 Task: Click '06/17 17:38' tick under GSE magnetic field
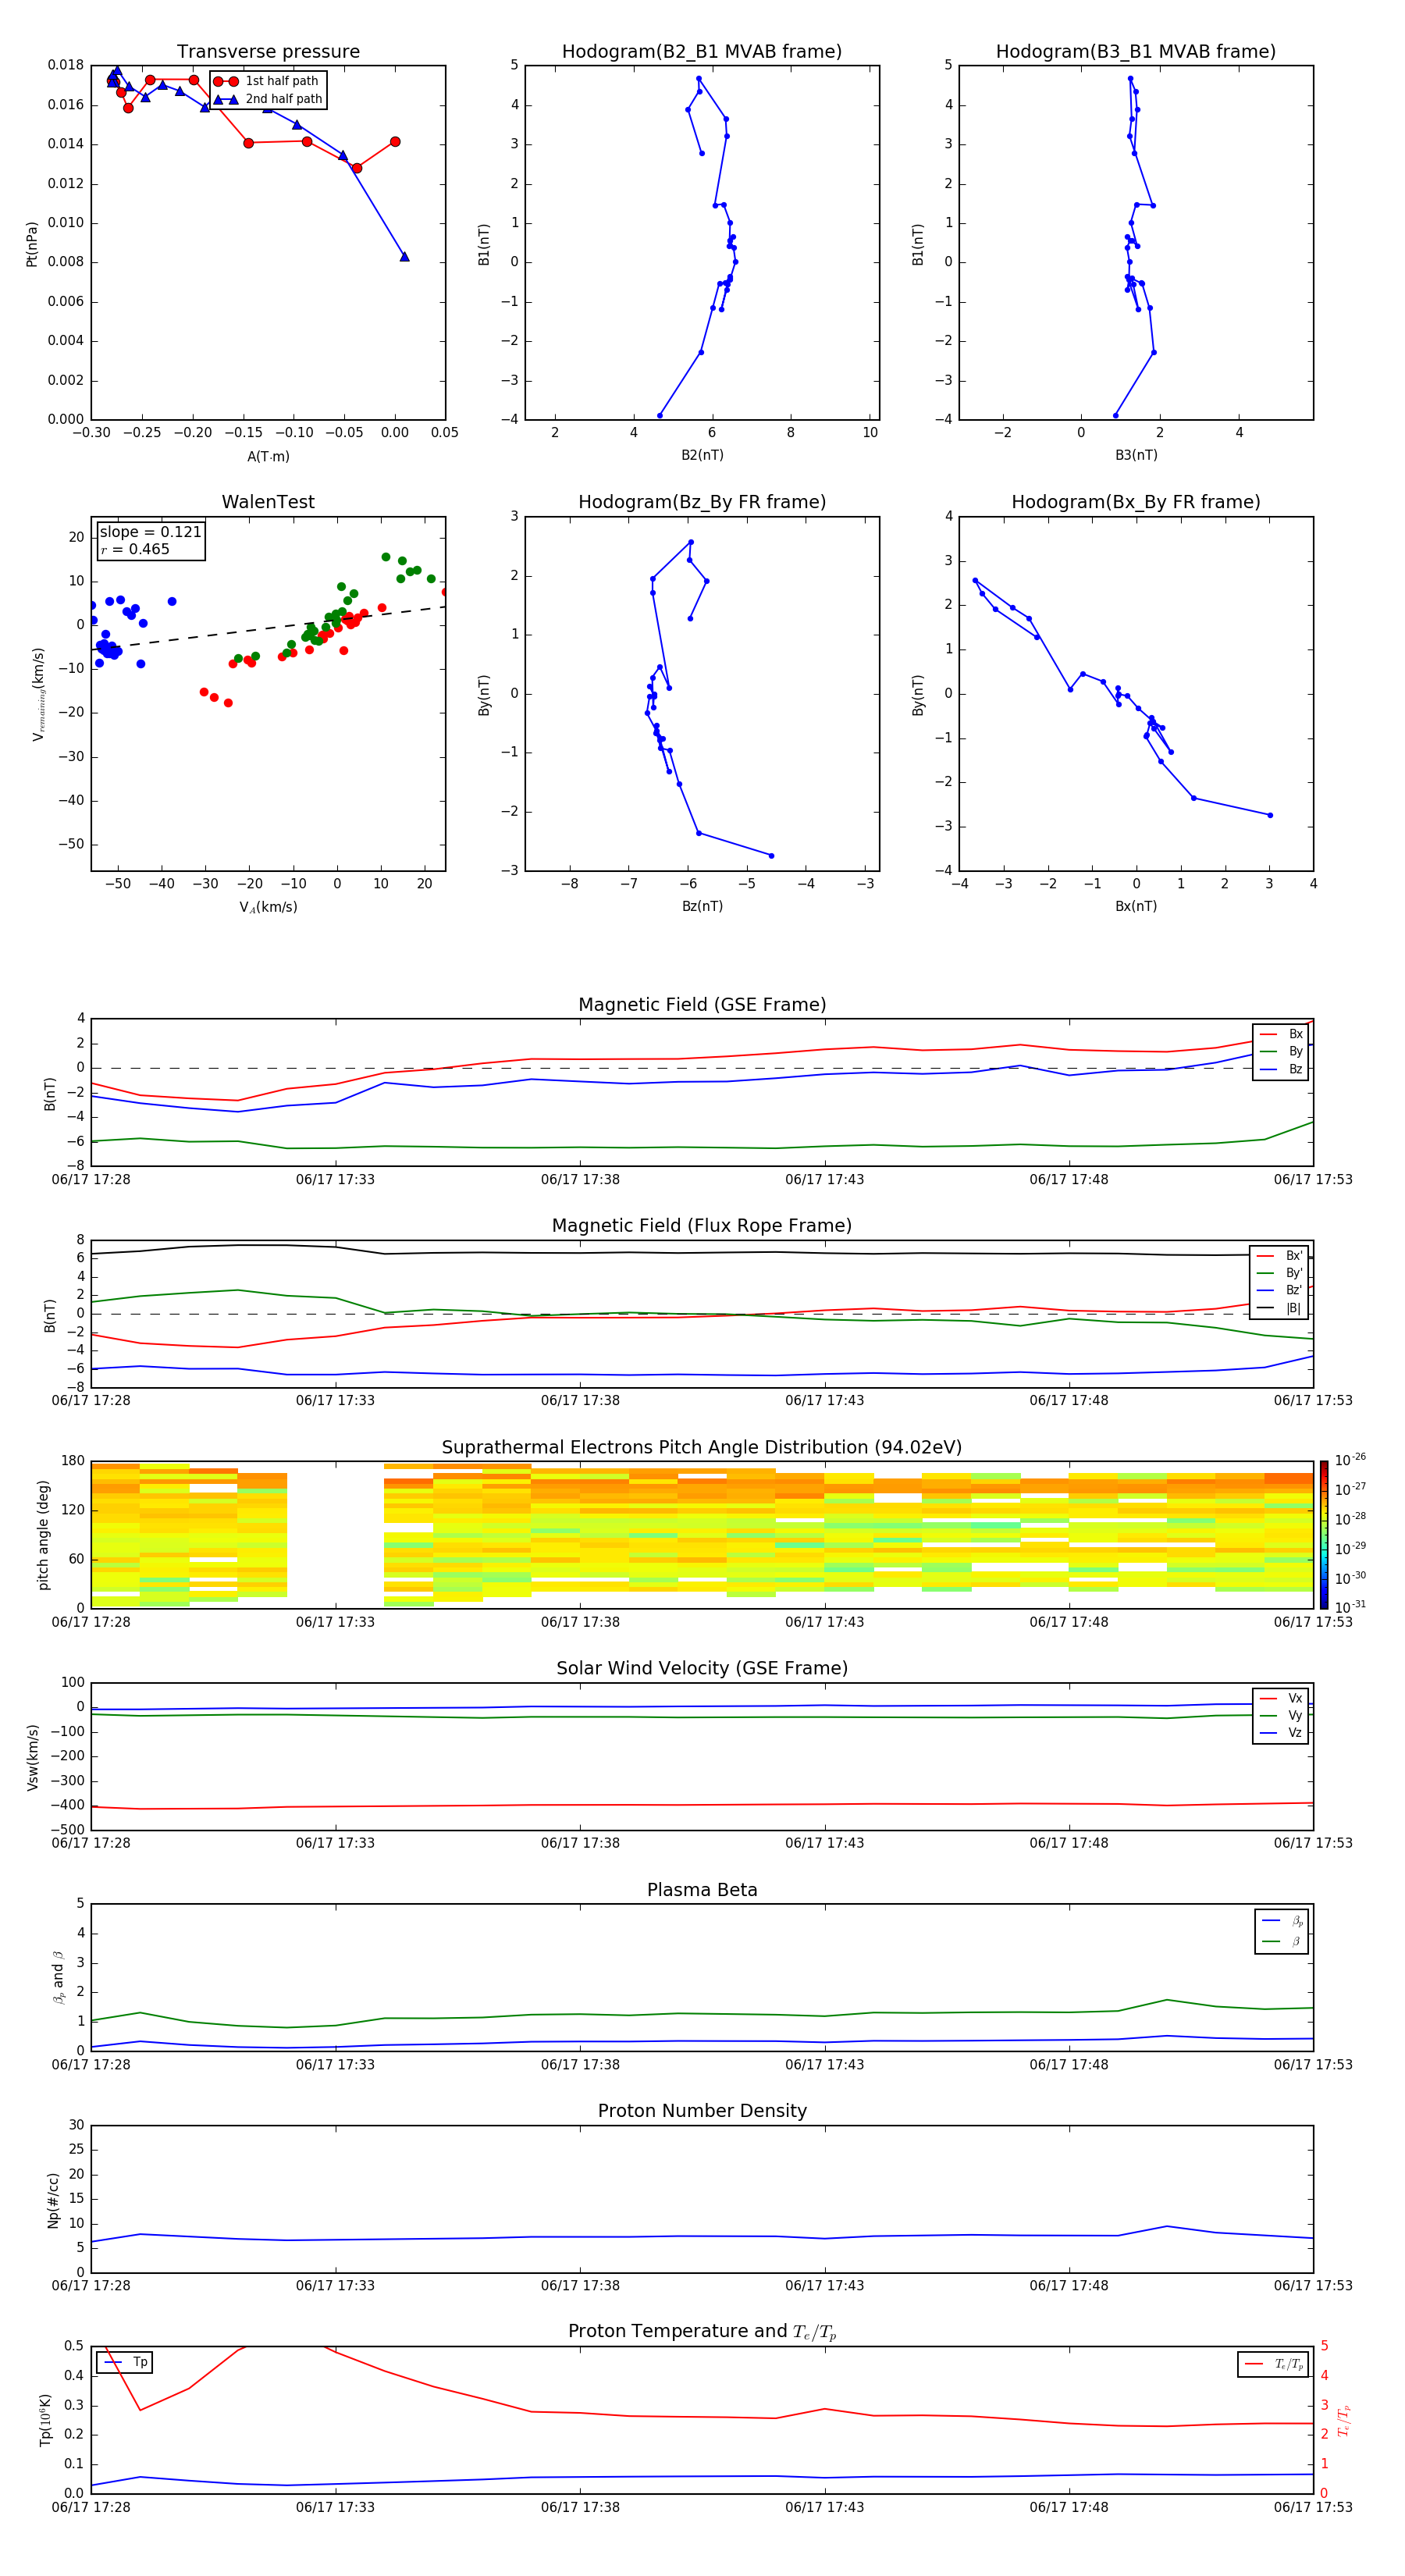tap(580, 1180)
